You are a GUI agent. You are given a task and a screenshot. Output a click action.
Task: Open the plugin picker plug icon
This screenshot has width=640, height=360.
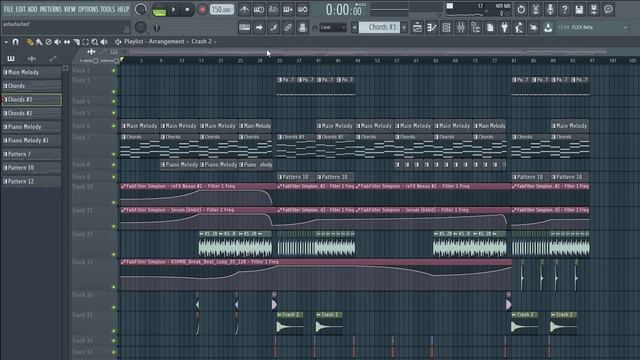click(504, 27)
